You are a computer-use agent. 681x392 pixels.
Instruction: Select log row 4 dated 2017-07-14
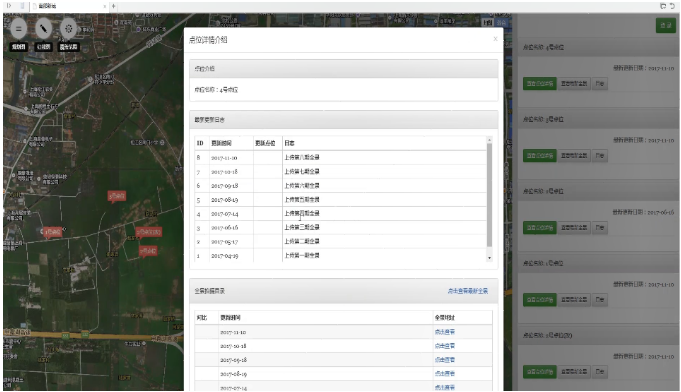click(x=341, y=214)
